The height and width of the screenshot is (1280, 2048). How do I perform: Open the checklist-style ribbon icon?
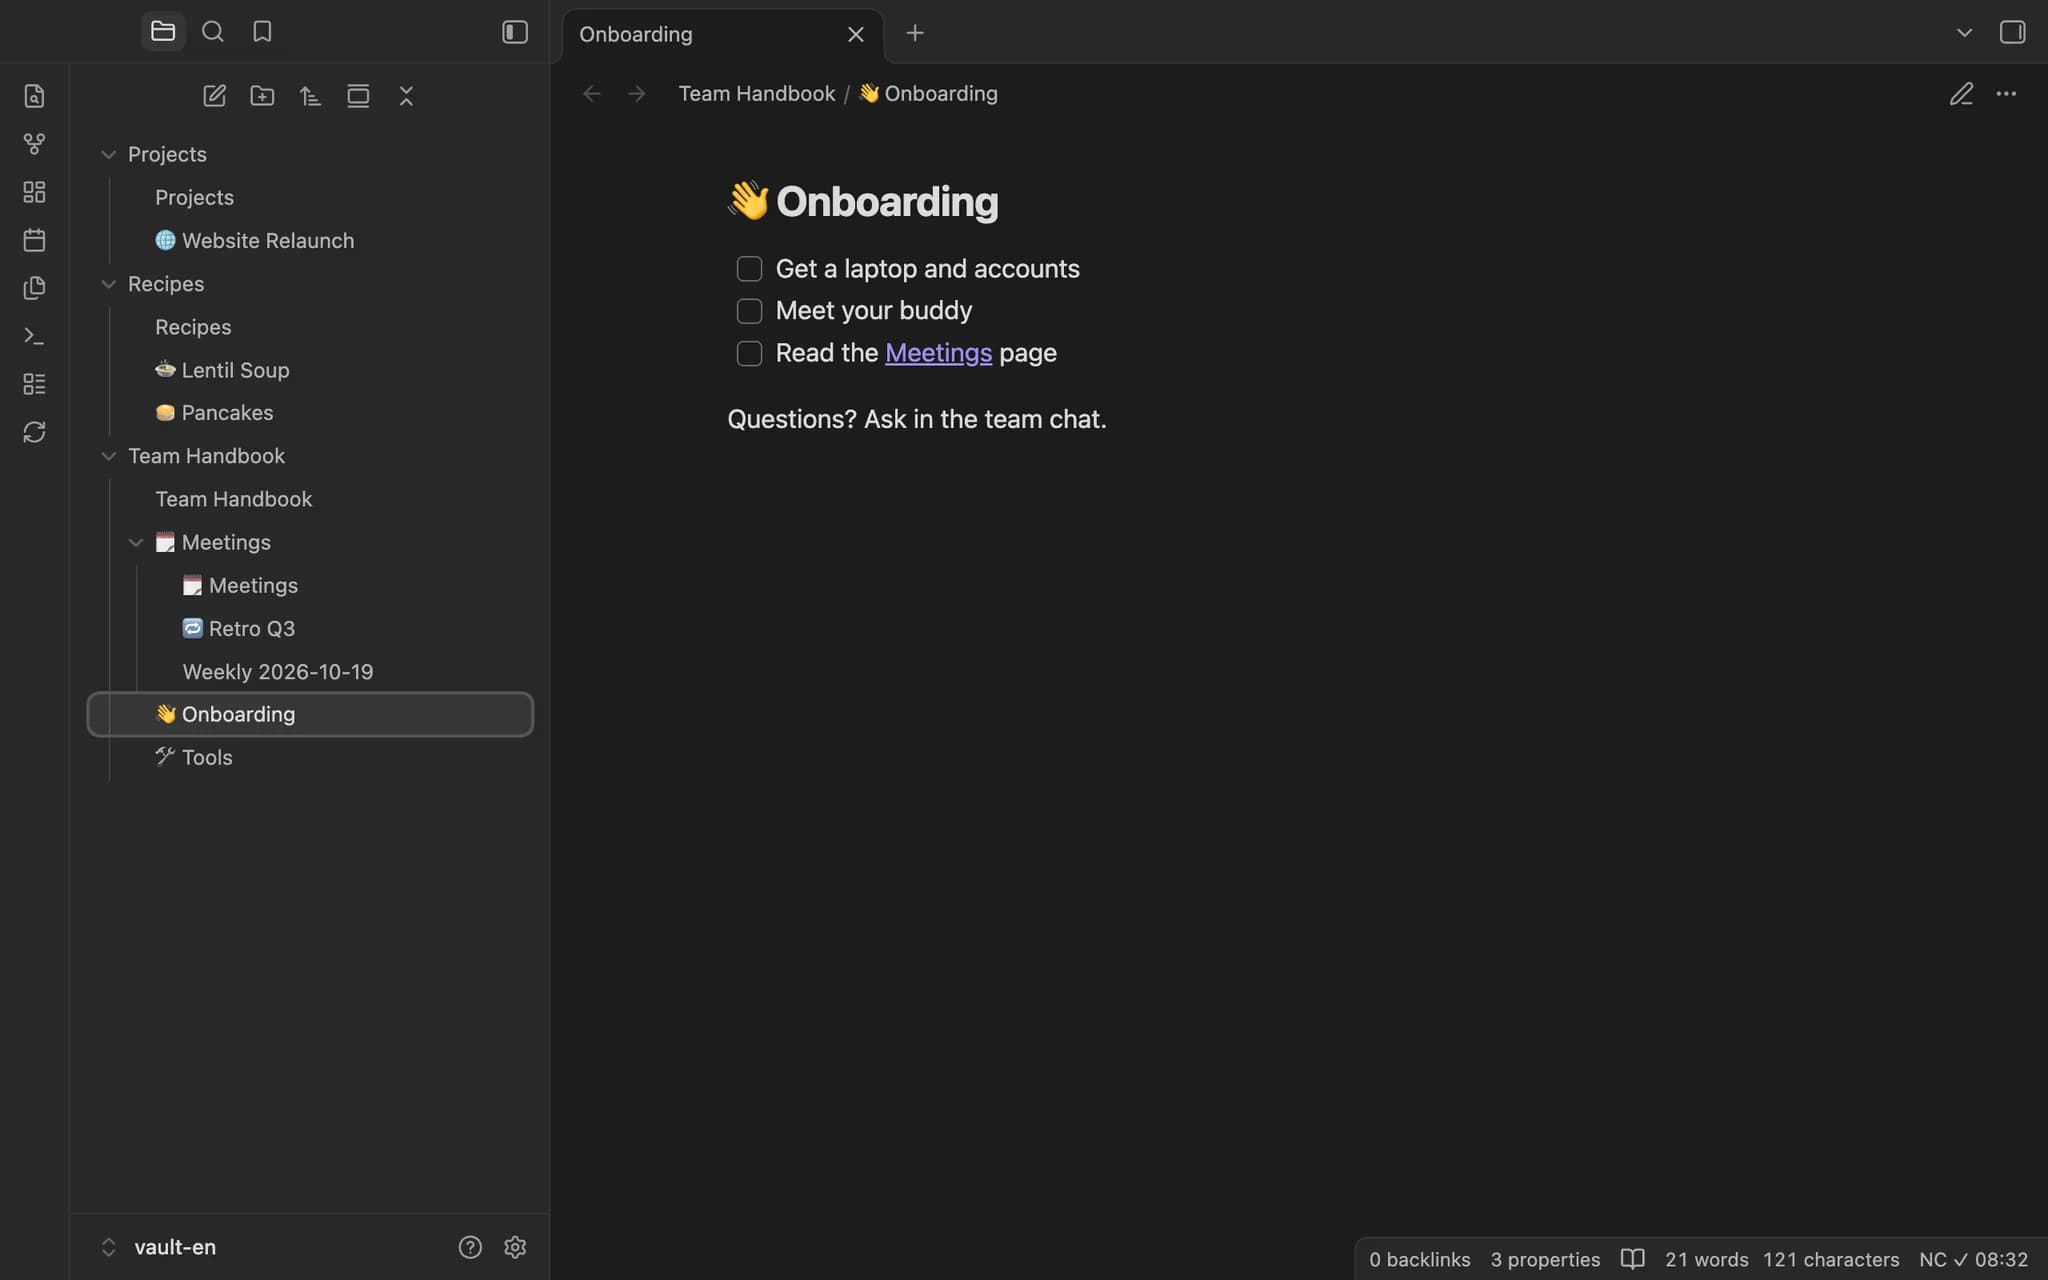(34, 384)
